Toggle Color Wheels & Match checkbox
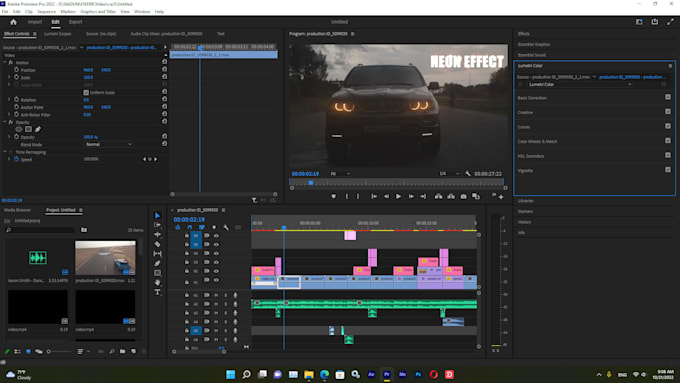This screenshot has height=383, width=680. click(x=668, y=141)
